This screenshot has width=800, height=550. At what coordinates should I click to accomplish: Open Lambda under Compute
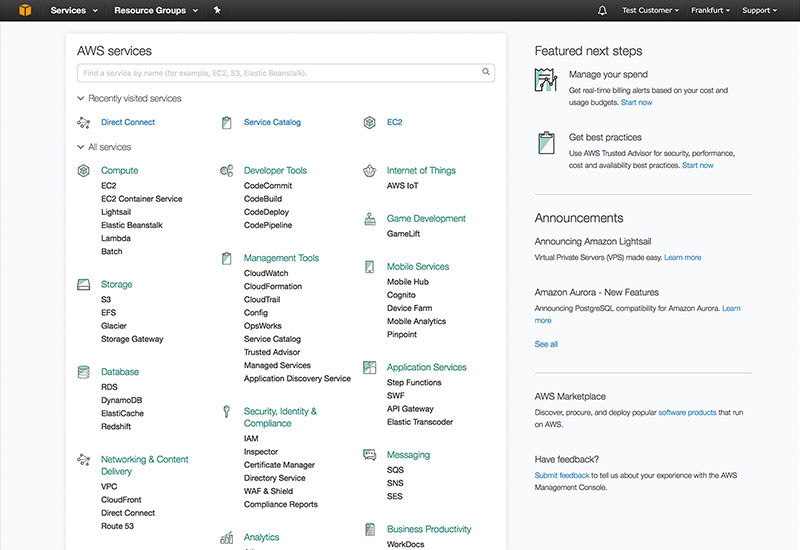point(116,238)
